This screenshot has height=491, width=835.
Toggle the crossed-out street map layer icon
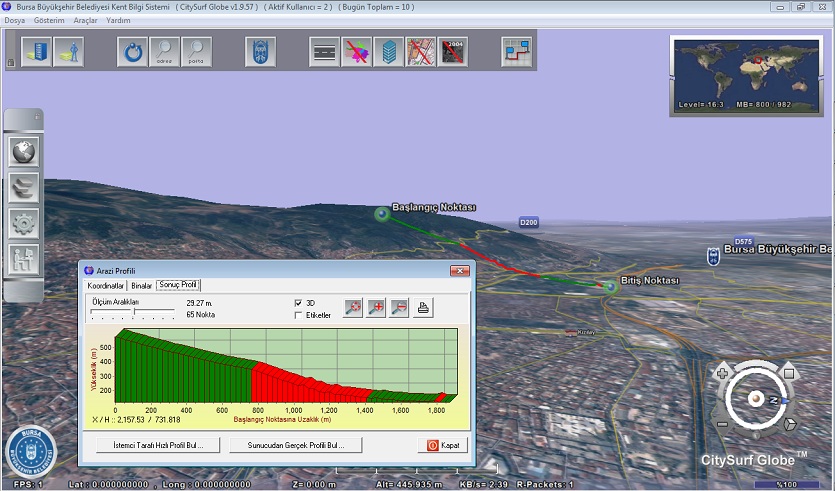pos(421,52)
